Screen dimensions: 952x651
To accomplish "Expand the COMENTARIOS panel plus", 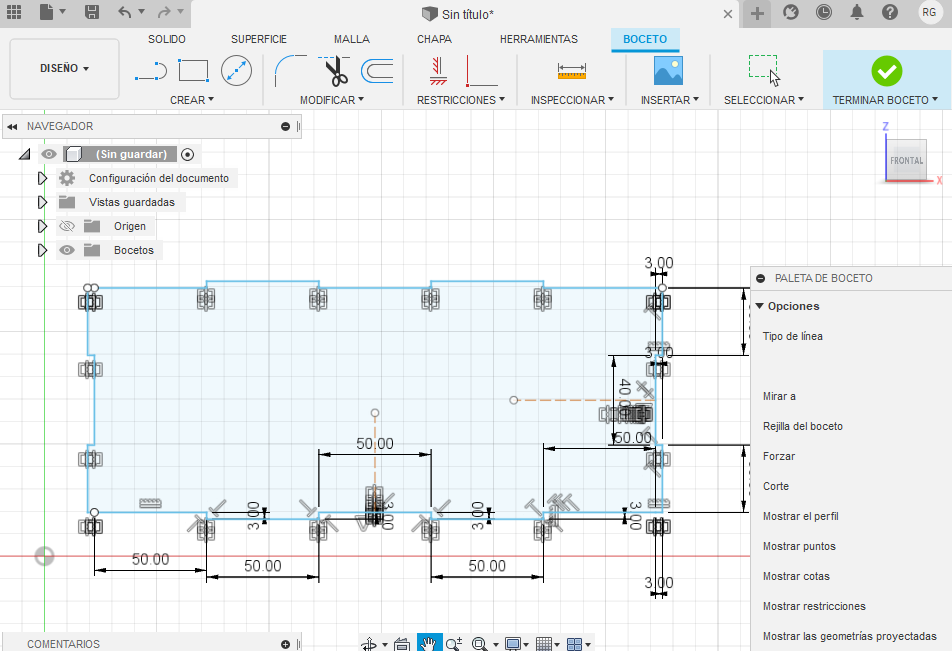I will (285, 644).
